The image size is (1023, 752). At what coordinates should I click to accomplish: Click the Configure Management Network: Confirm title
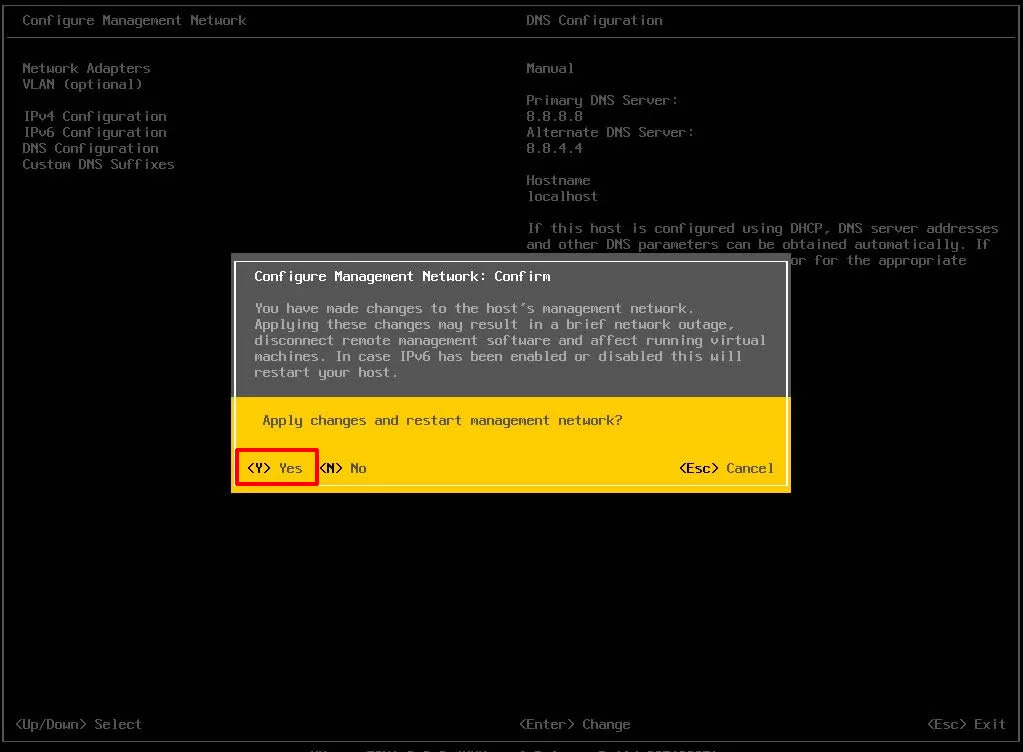pyautogui.click(x=402, y=276)
